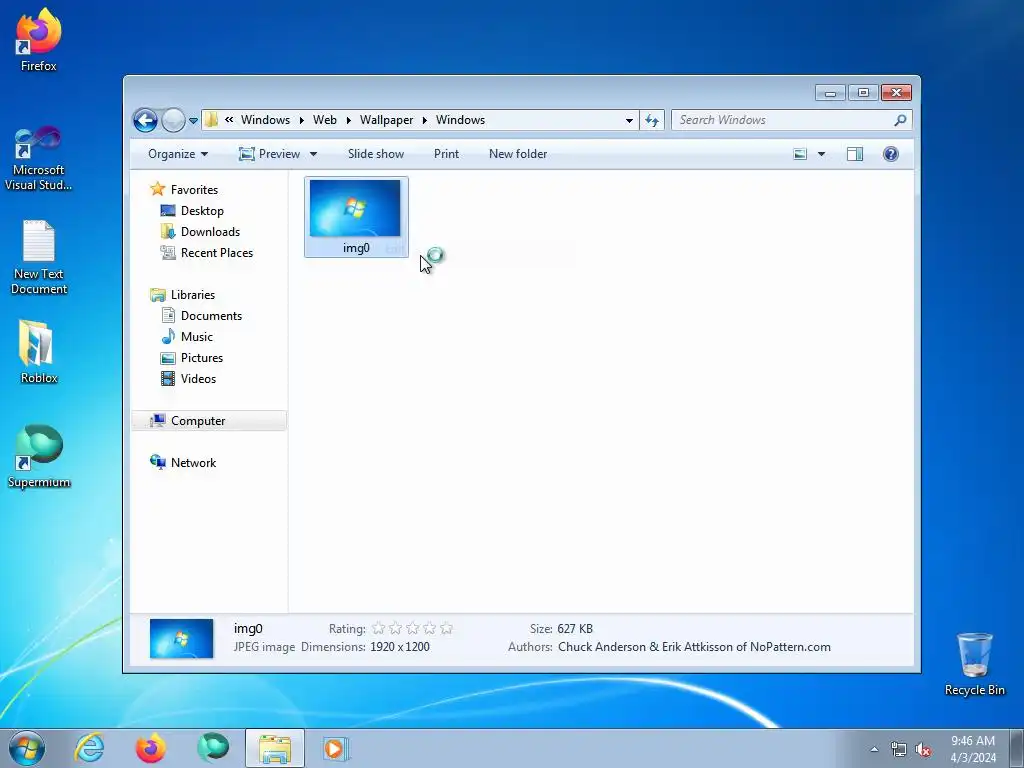Open address bar previous locations dropdown
The width and height of the screenshot is (1024, 768).
coord(629,120)
